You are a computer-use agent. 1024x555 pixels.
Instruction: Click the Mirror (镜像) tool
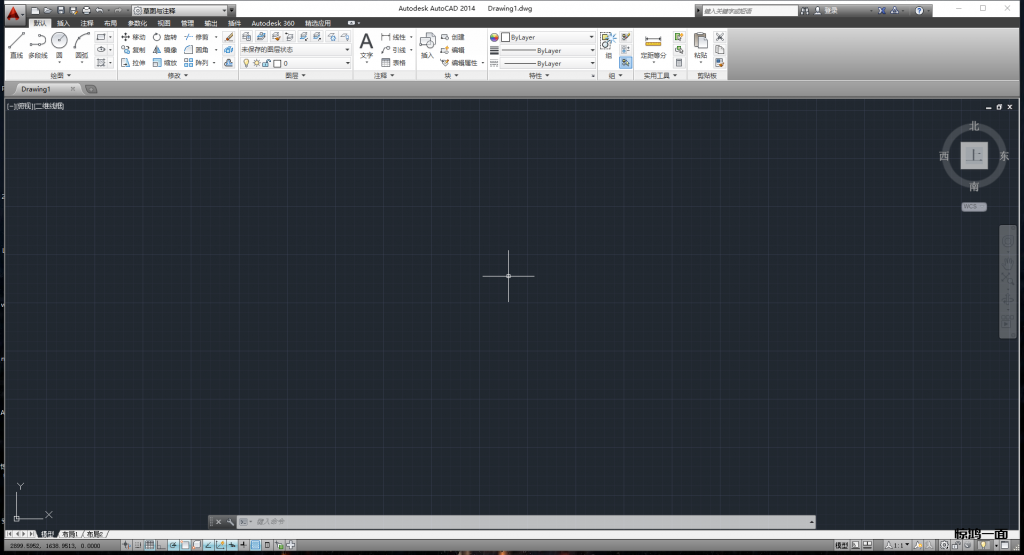(164, 49)
